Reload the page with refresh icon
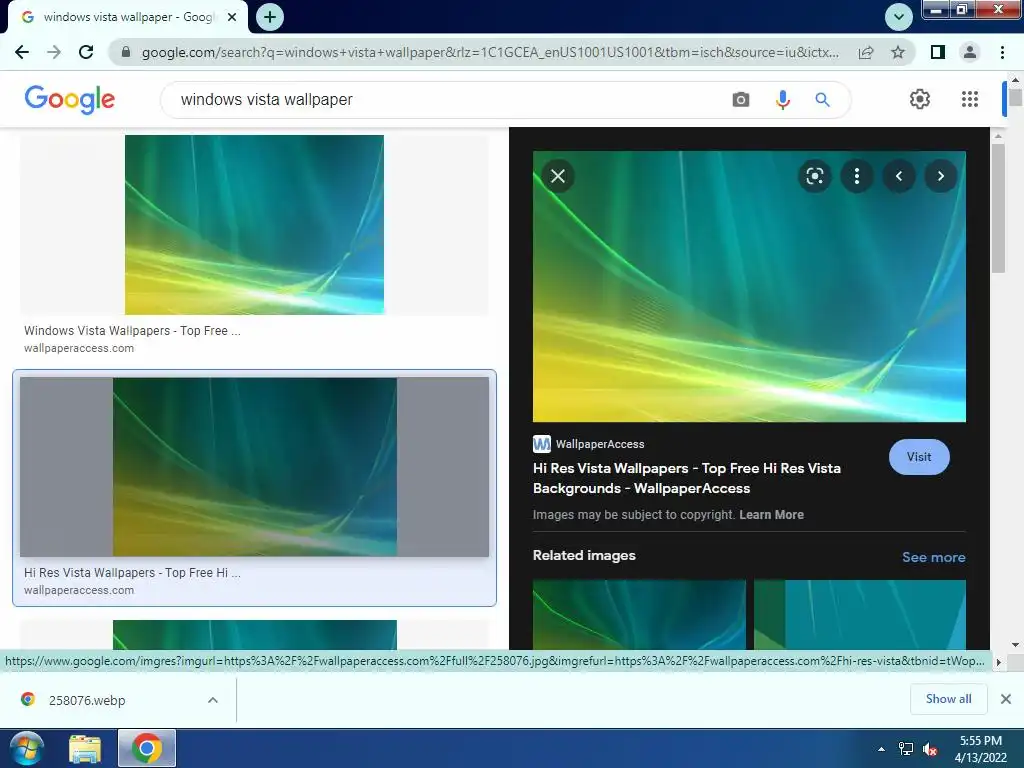Viewport: 1024px width, 768px height. point(86,52)
